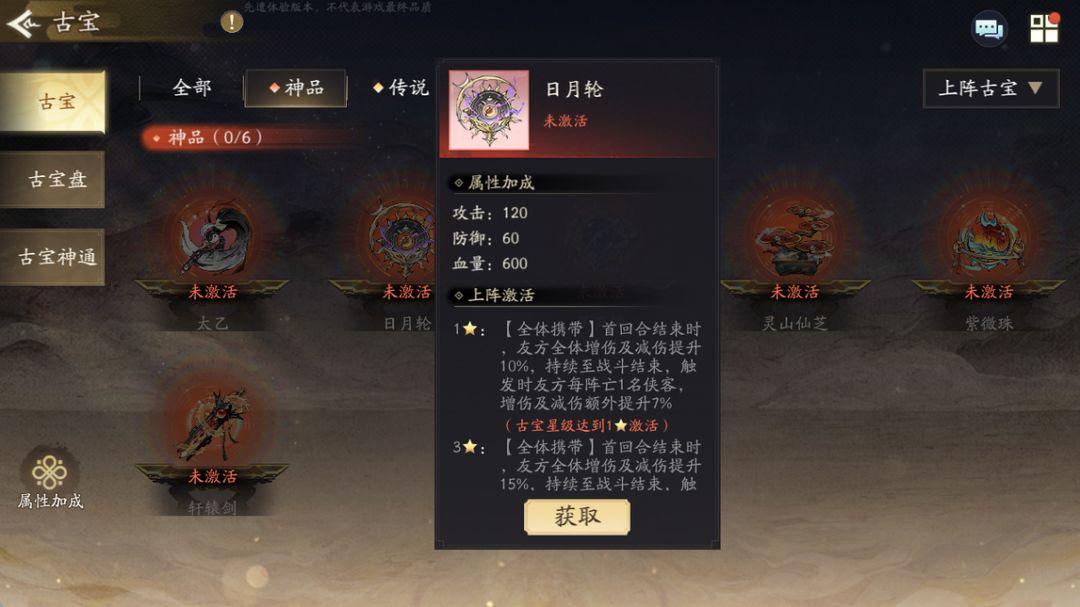
Task: Select the 灵山仙芝 treasure icon
Action: 794,238
